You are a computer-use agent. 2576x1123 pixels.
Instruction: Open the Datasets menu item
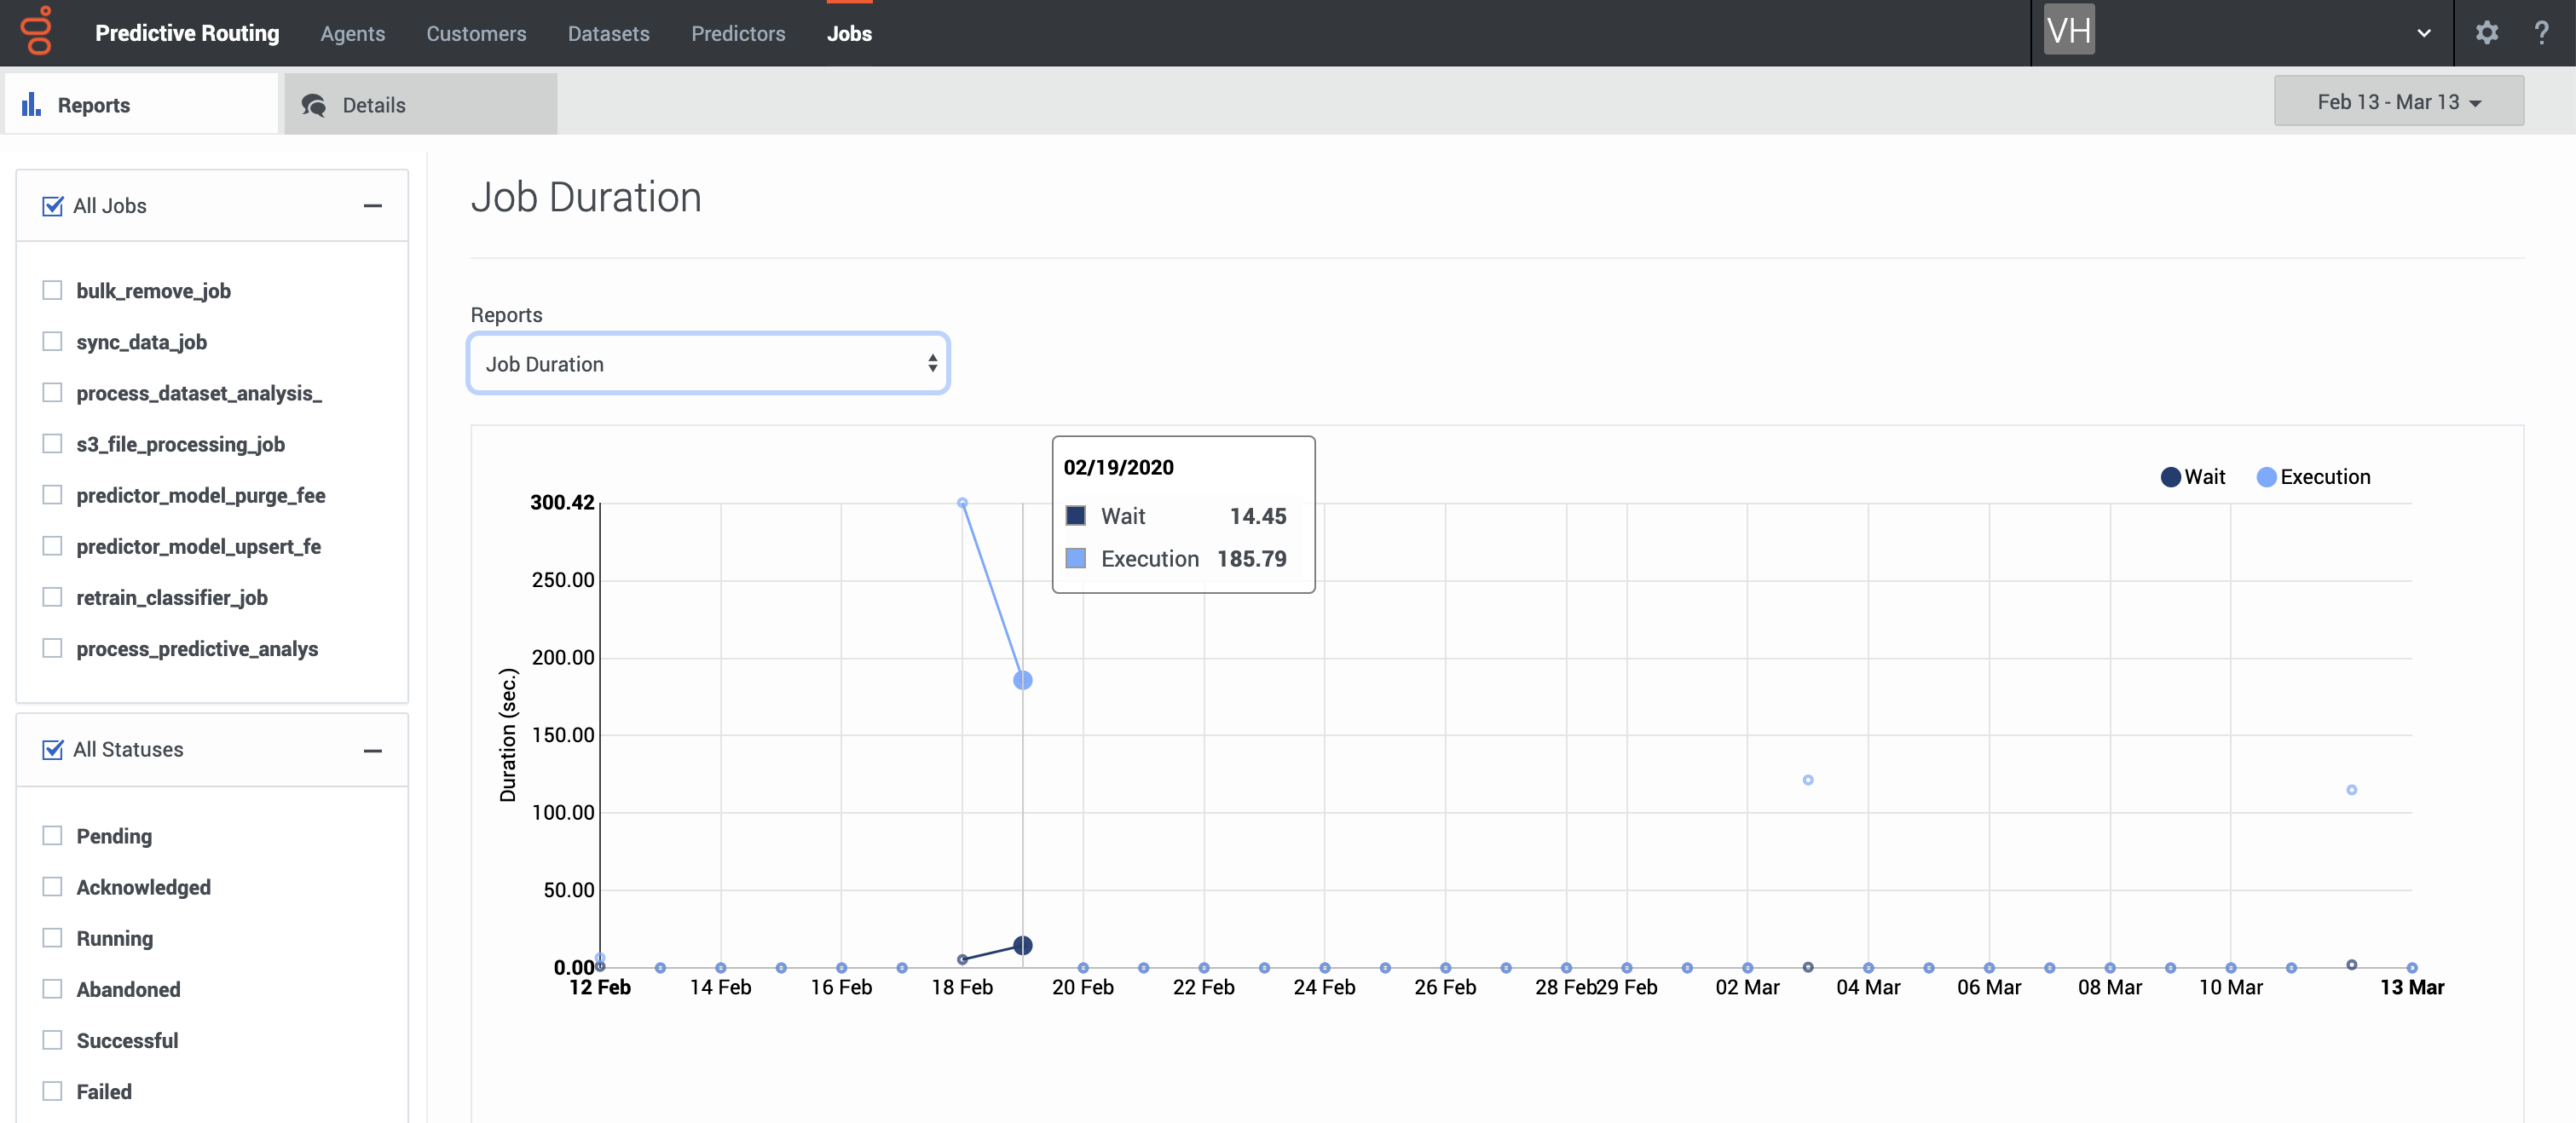[x=608, y=33]
